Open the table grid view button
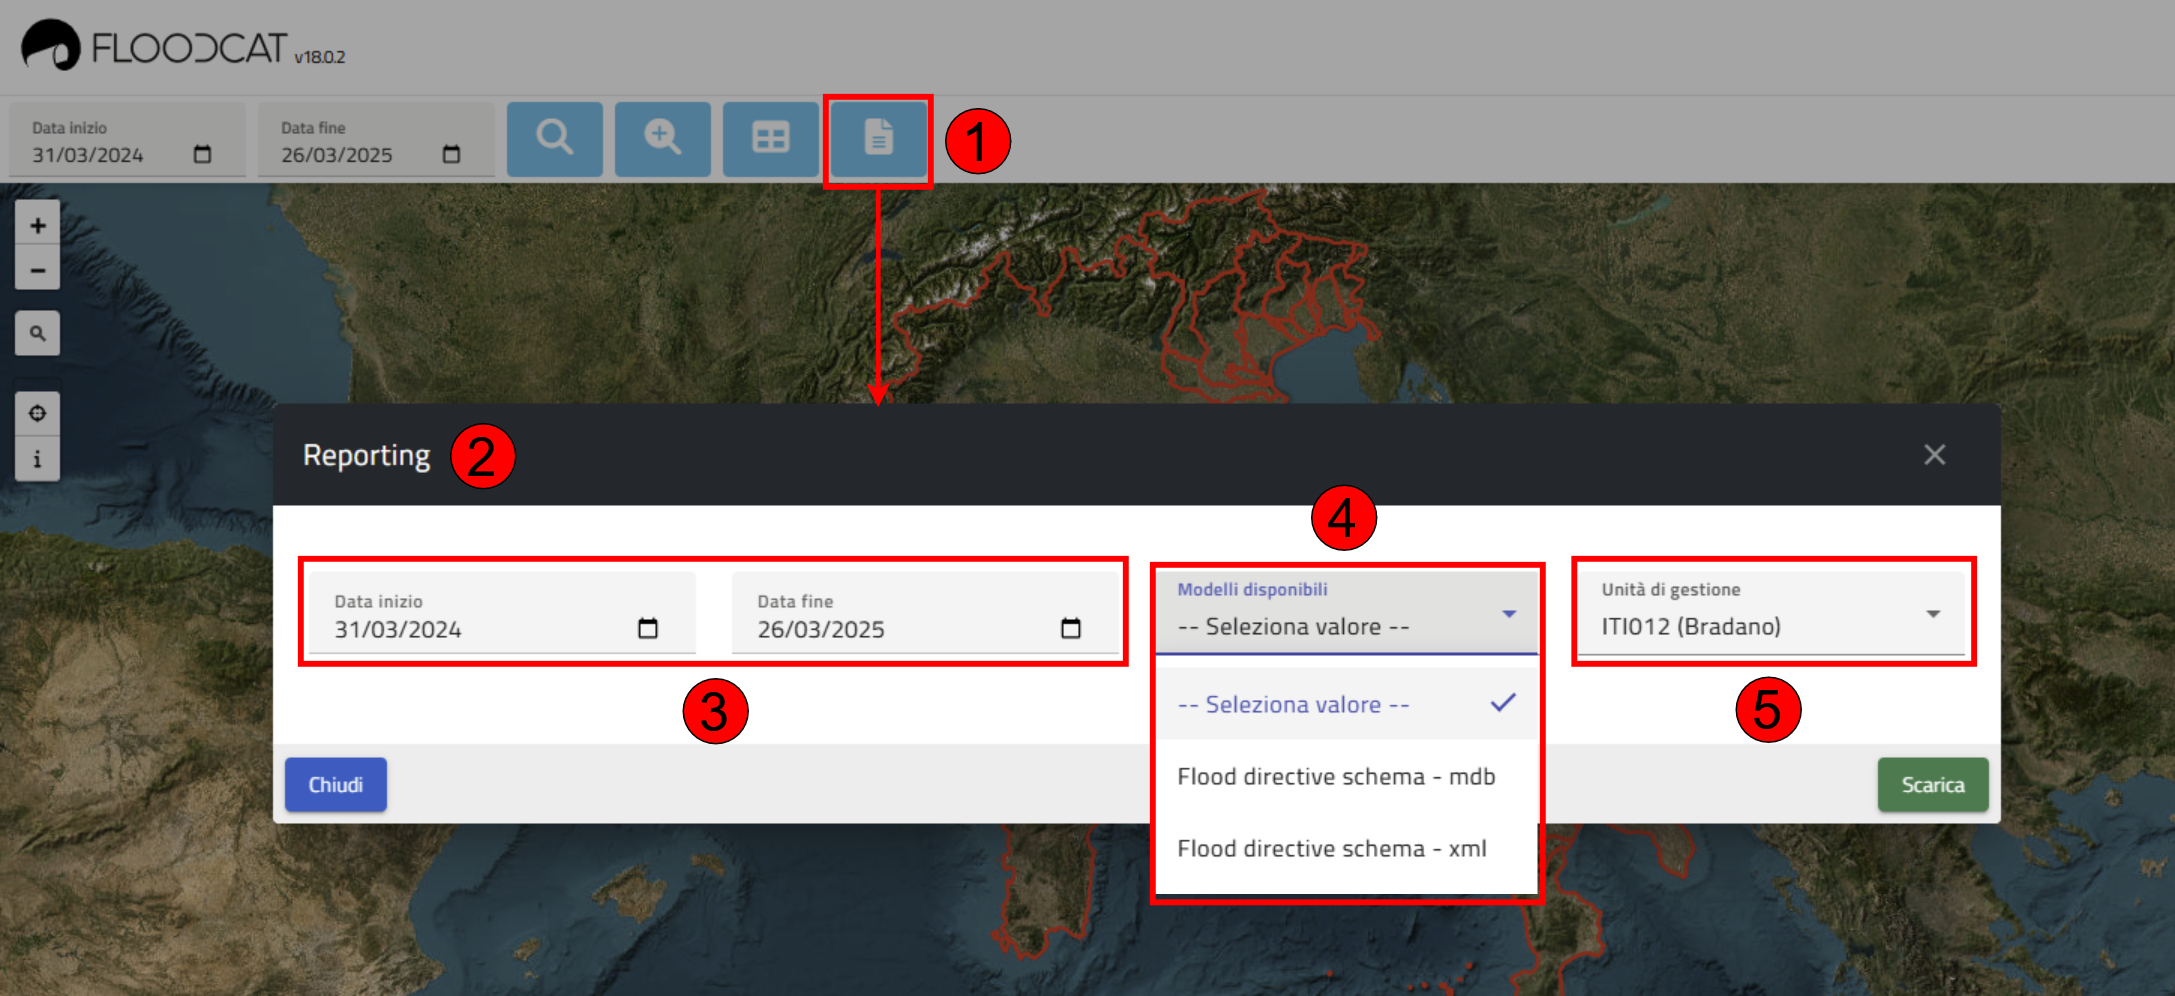Image resolution: width=2175 pixels, height=996 pixels. [x=770, y=138]
